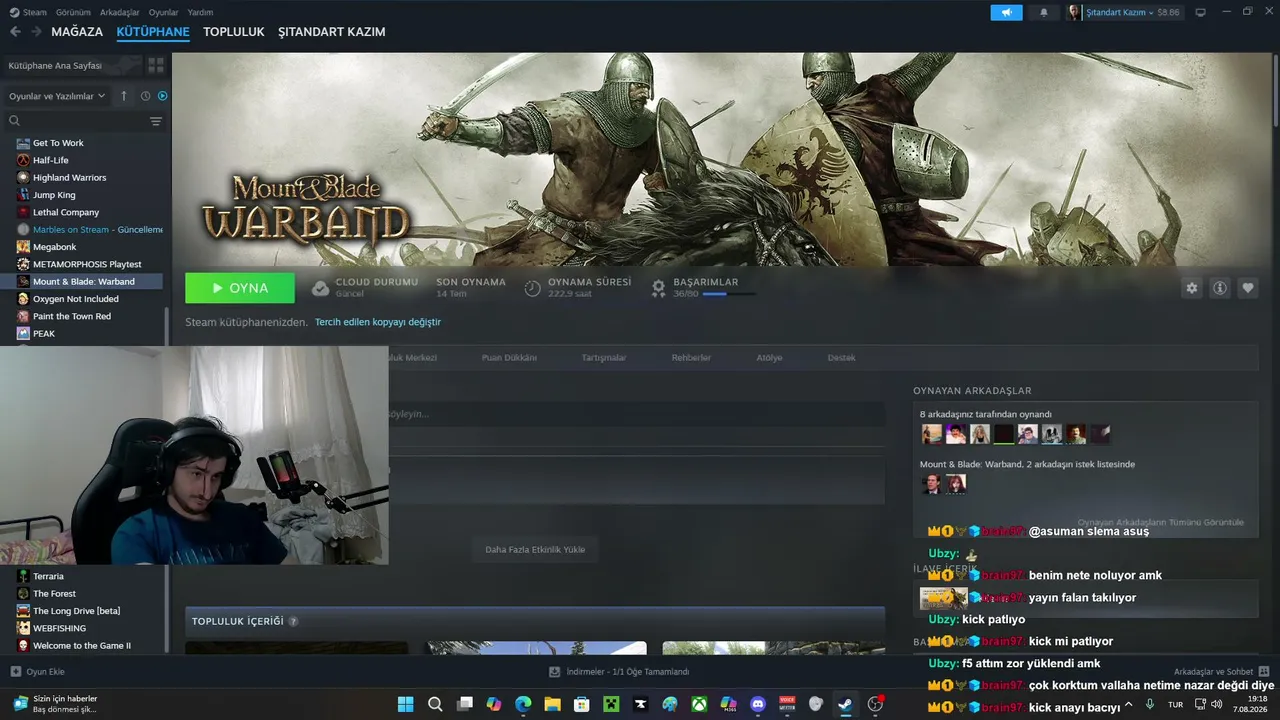The height and width of the screenshot is (720, 1280).
Task: Open Destek game tab
Action: click(x=841, y=358)
